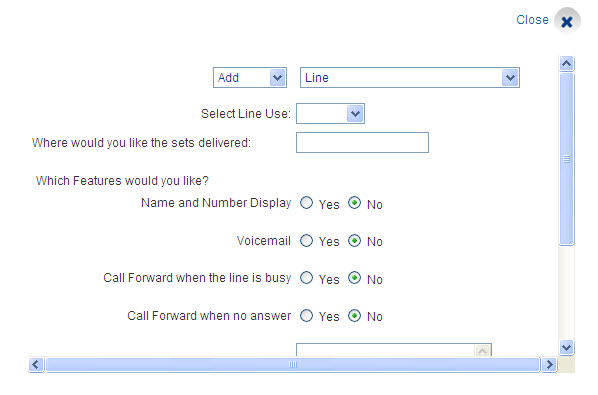Click the X close icon
Screen dimensions: 598x395
[x=567, y=21]
